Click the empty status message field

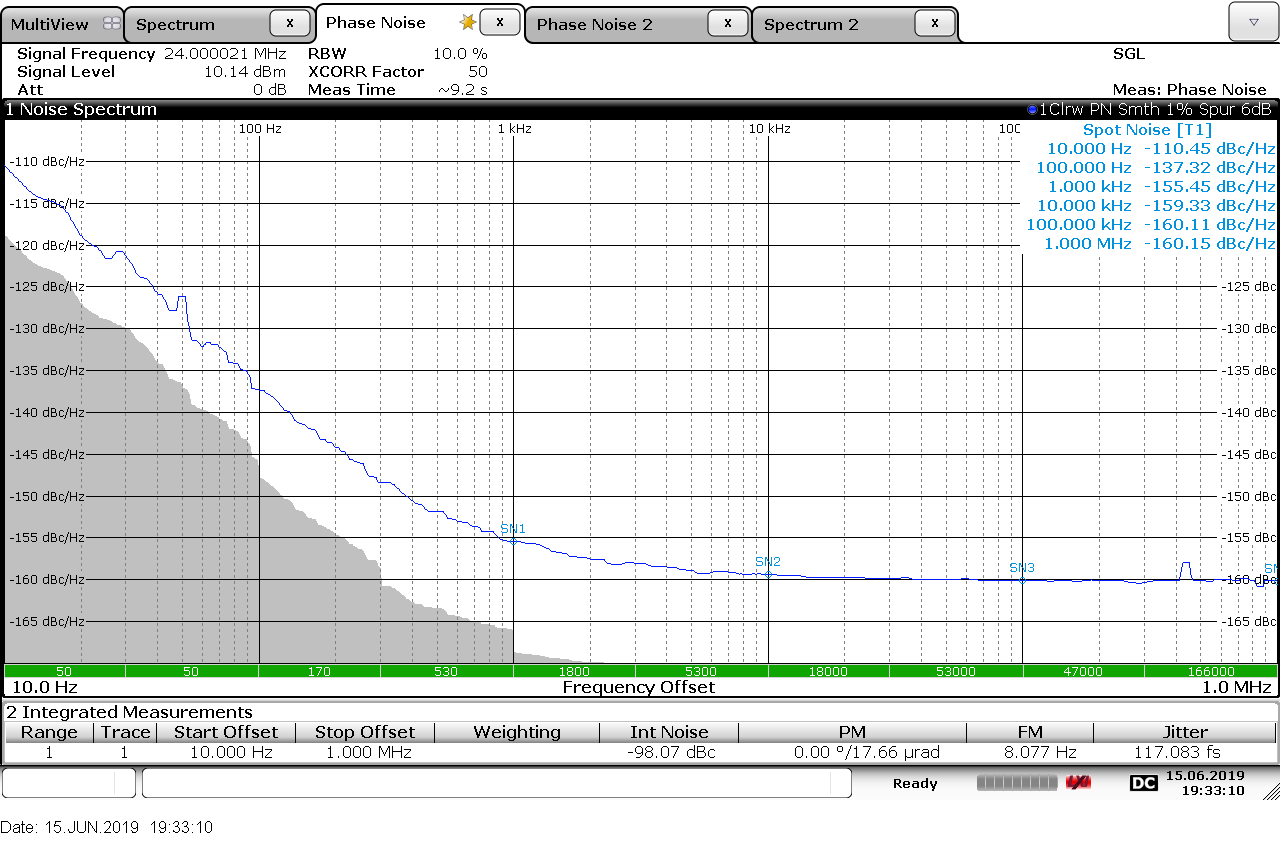[496, 783]
